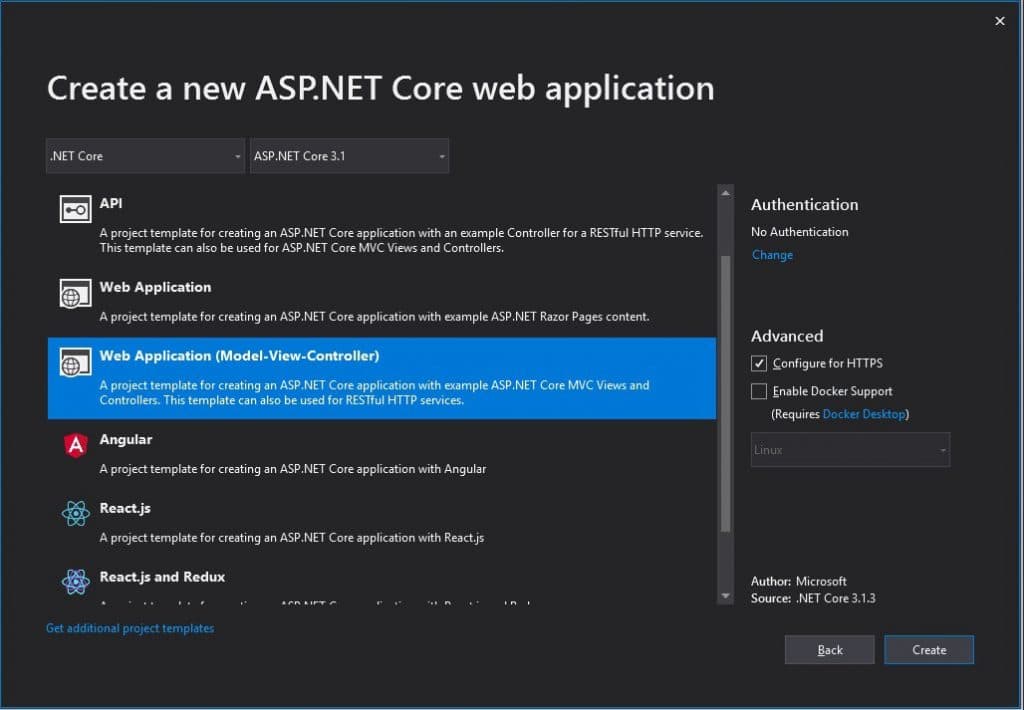Click the scroll down arrow of template list

725,596
